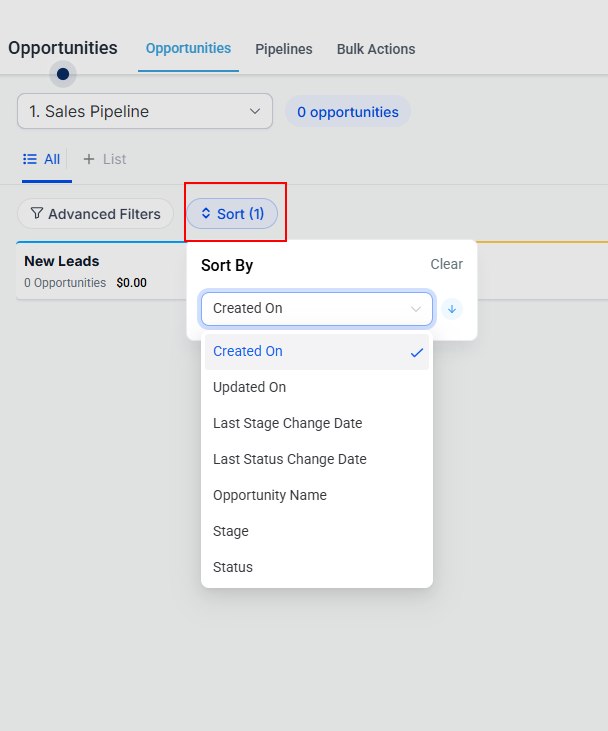Select Stage sort option

[317, 531]
